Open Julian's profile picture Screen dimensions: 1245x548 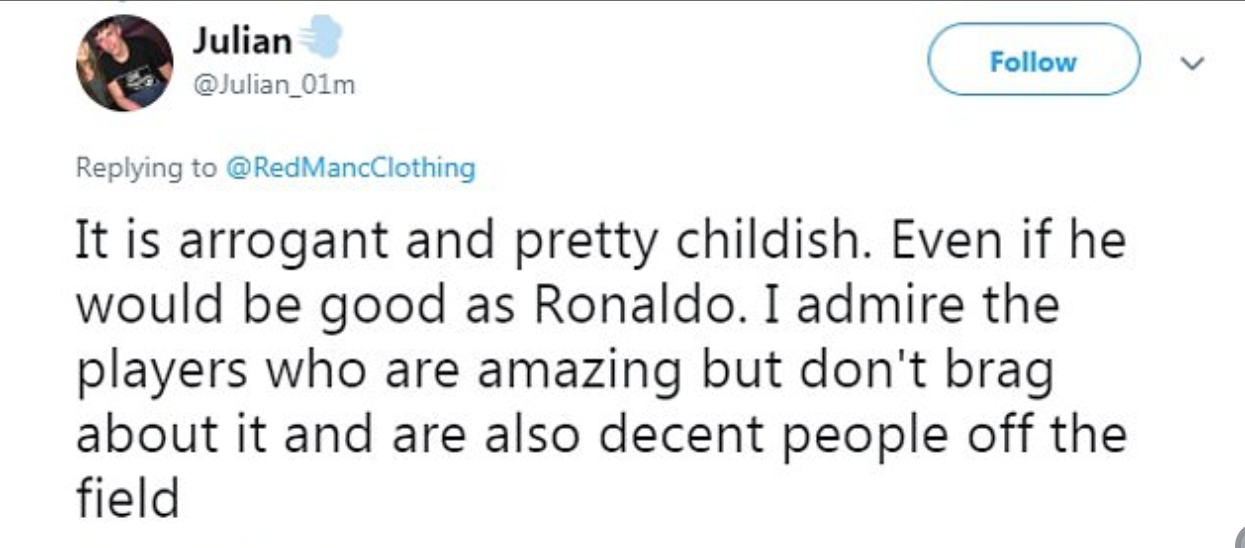pyautogui.click(x=124, y=62)
